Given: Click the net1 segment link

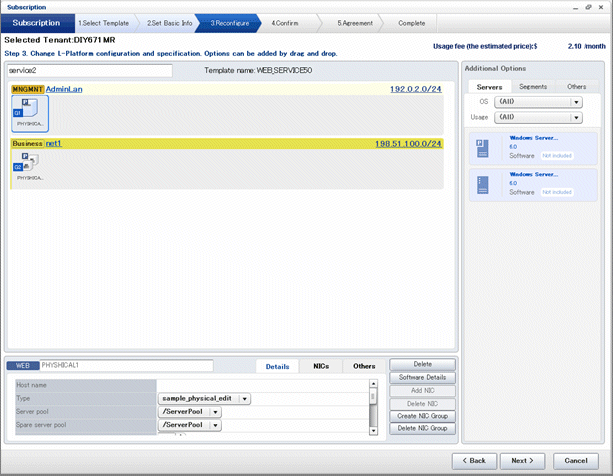Looking at the screenshot, I should (53, 143).
